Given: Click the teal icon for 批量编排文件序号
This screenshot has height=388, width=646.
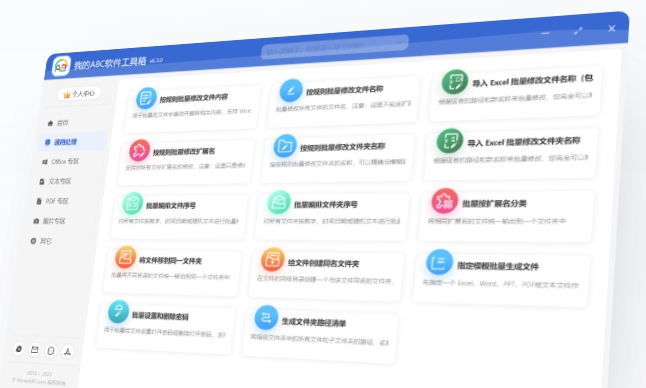Looking at the screenshot, I should click(x=133, y=203).
